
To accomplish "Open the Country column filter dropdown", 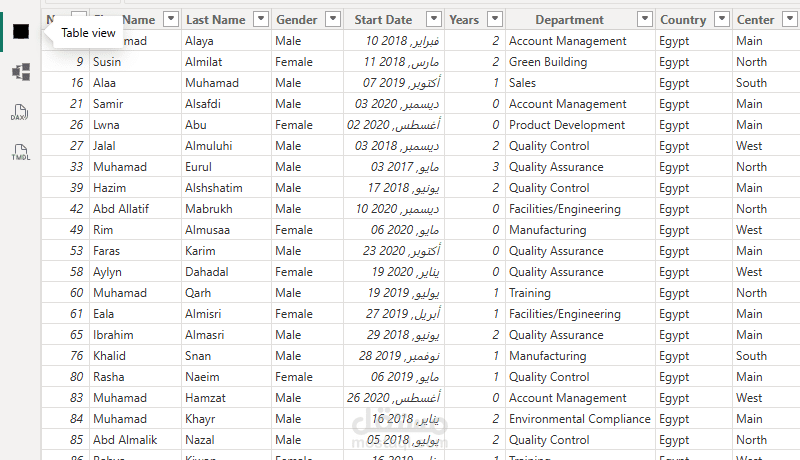I will click(722, 19).
